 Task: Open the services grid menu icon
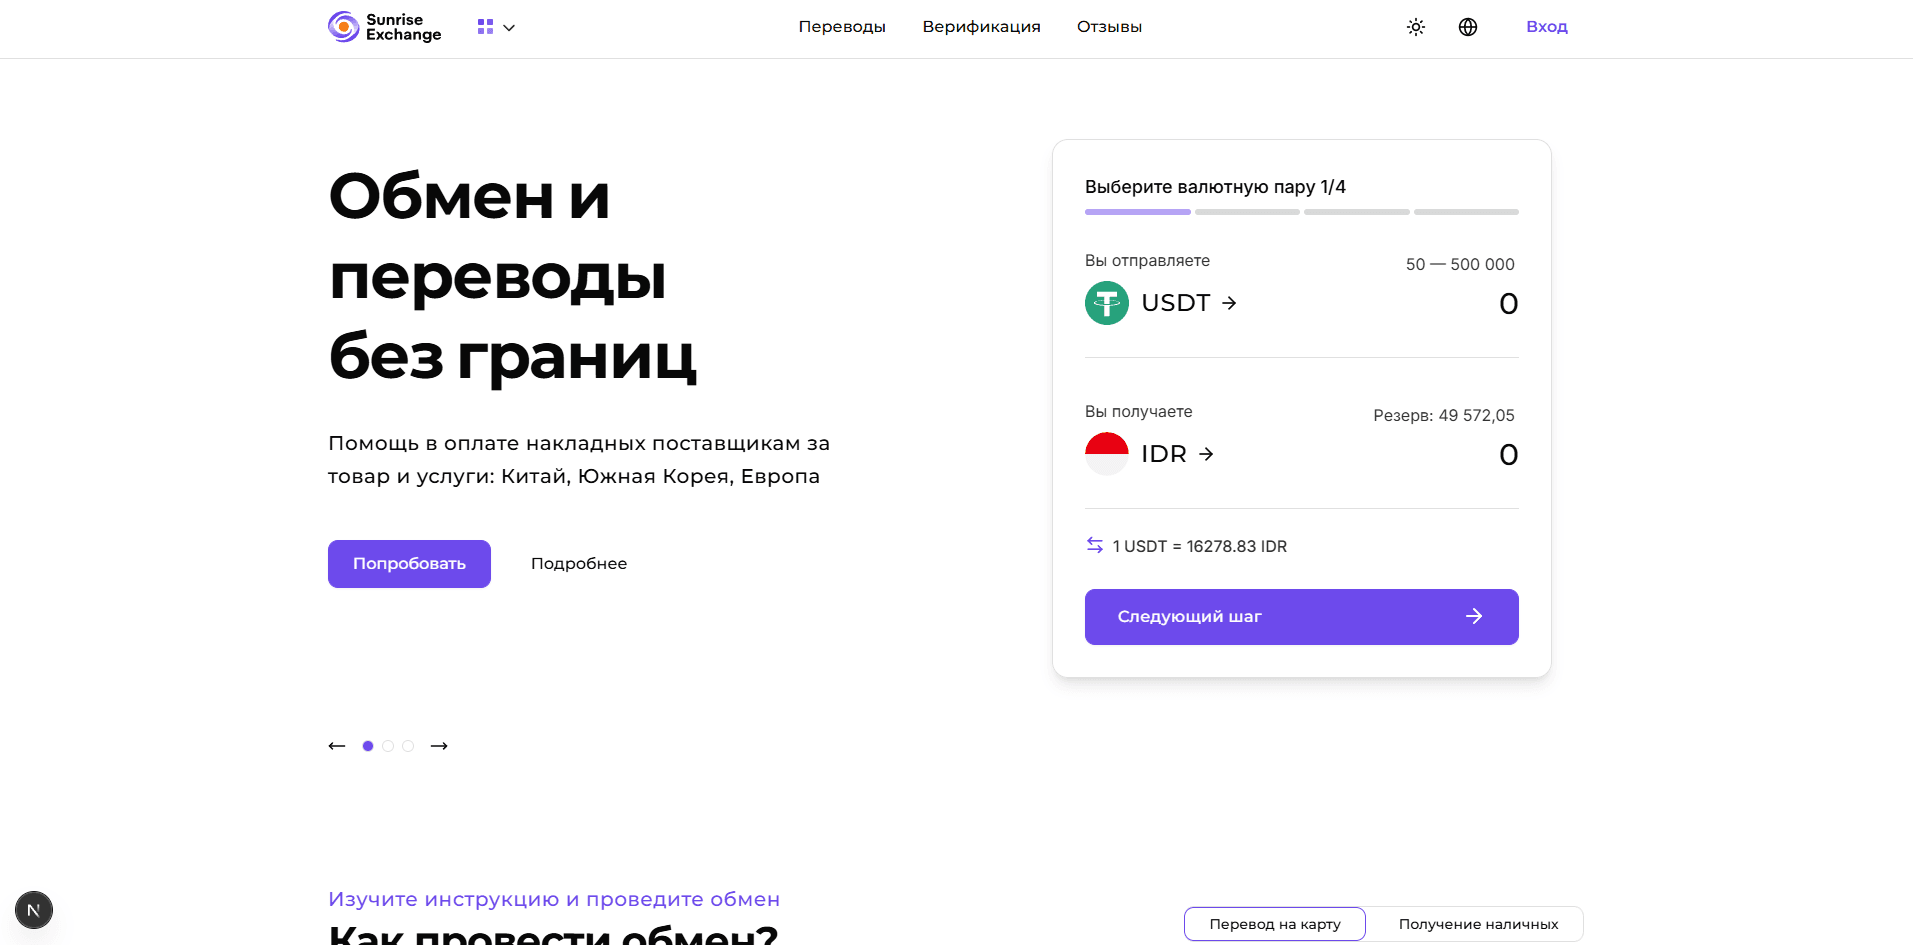pos(484,27)
